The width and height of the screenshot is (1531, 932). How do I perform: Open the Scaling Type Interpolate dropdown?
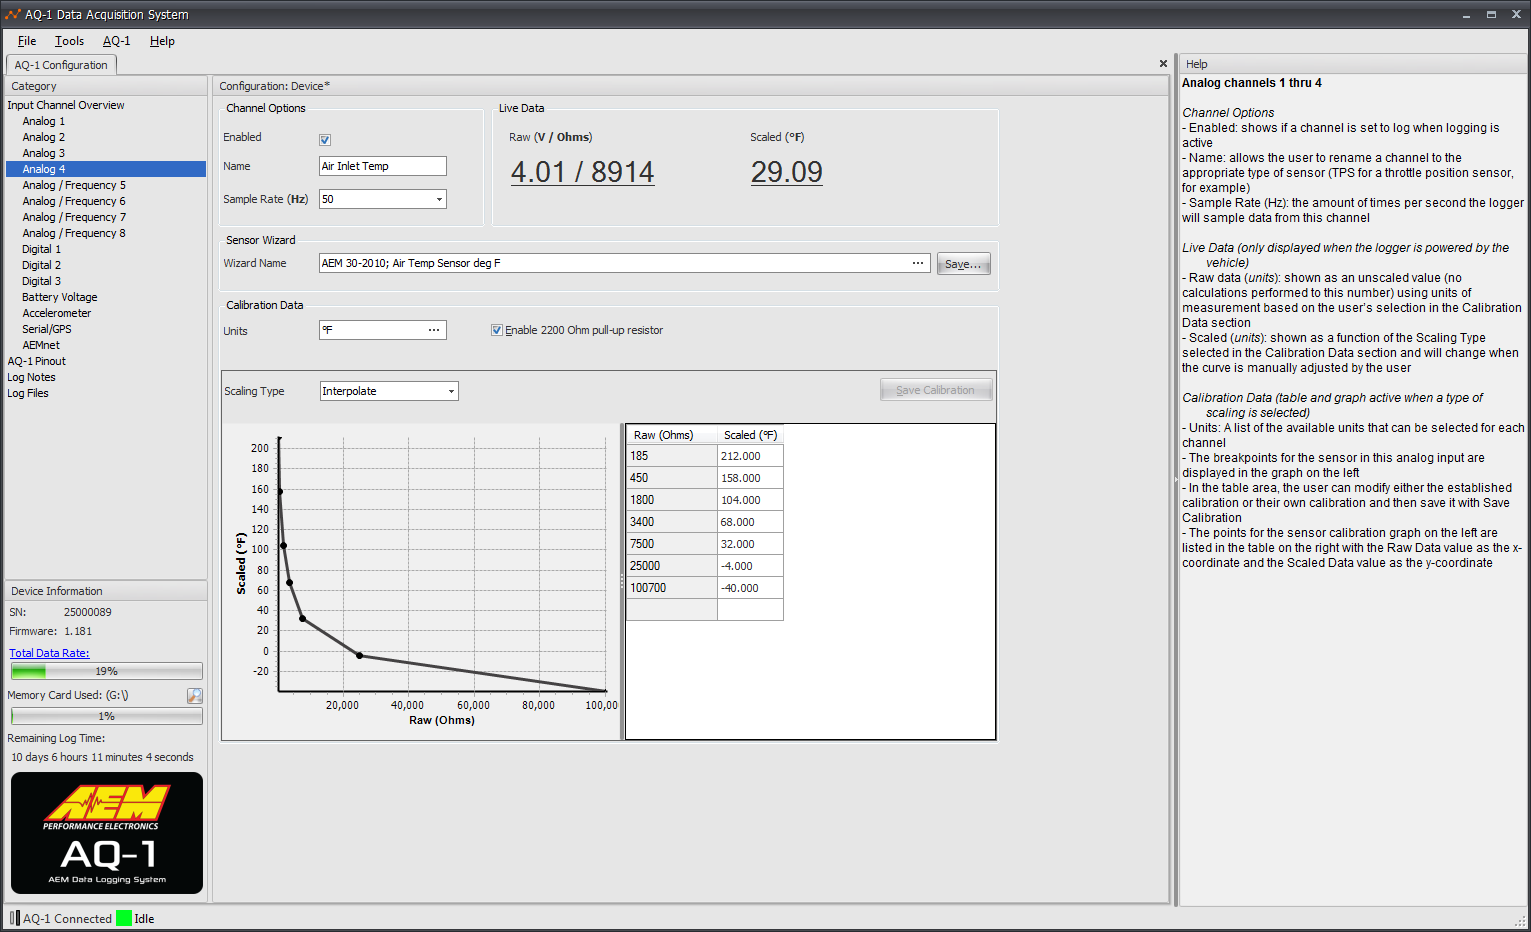(451, 391)
